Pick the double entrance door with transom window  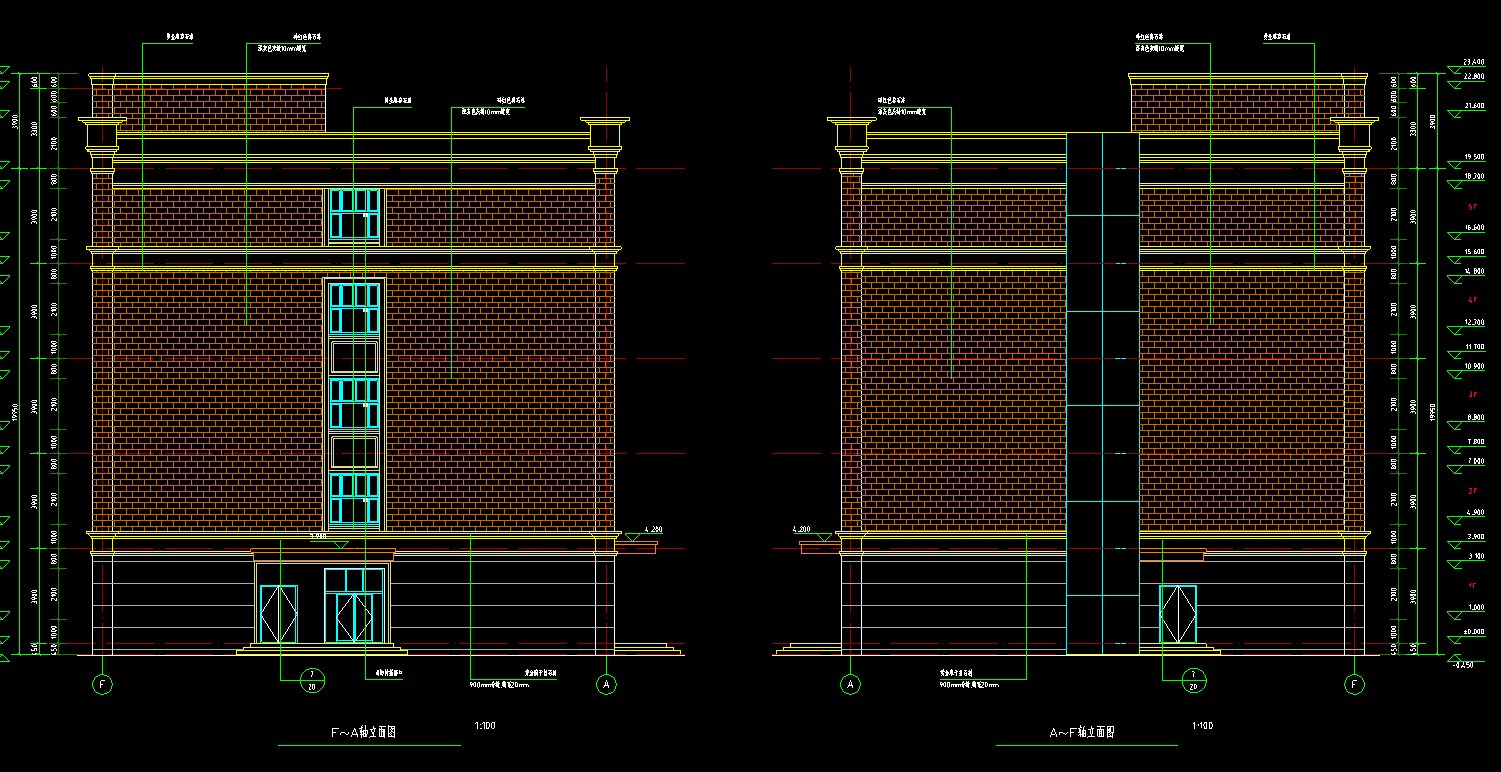coord(354,606)
